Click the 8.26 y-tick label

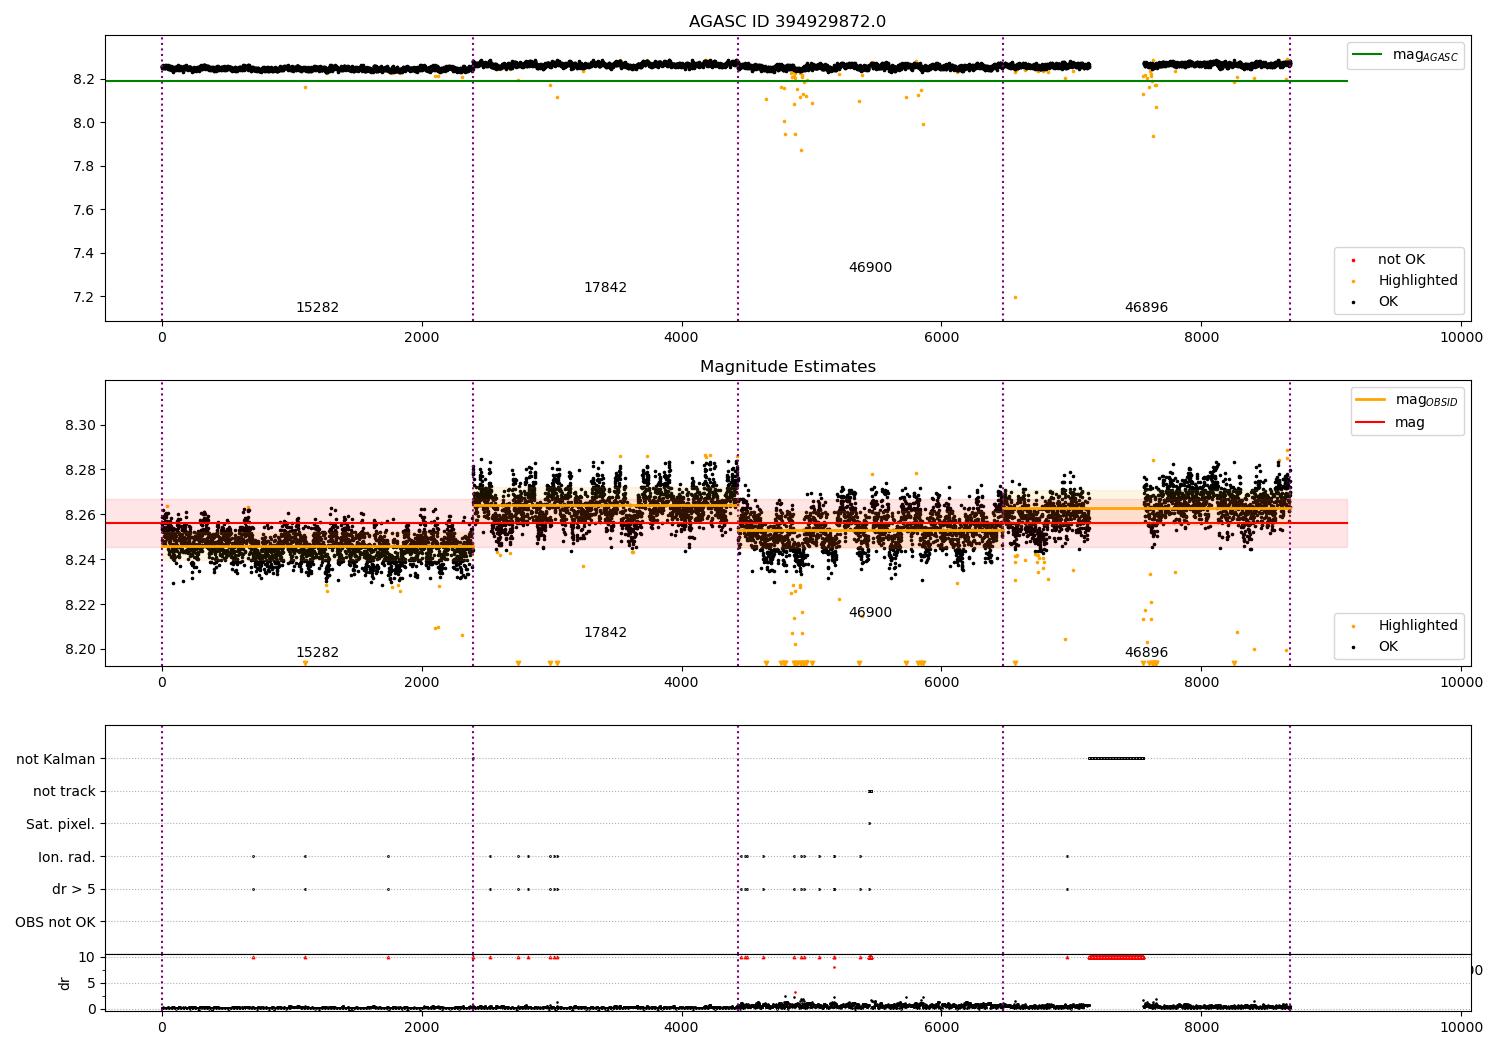tap(80, 516)
